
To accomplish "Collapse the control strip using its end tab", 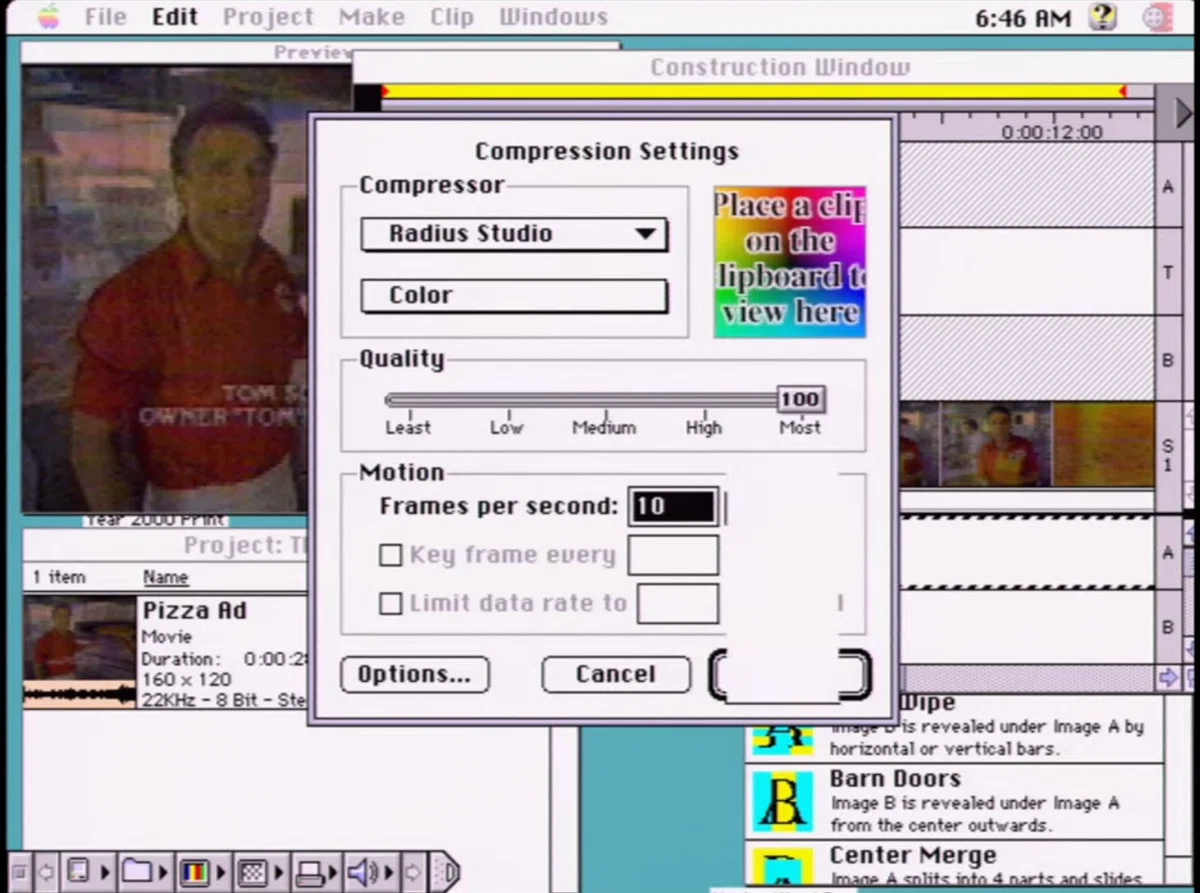I will point(445,870).
